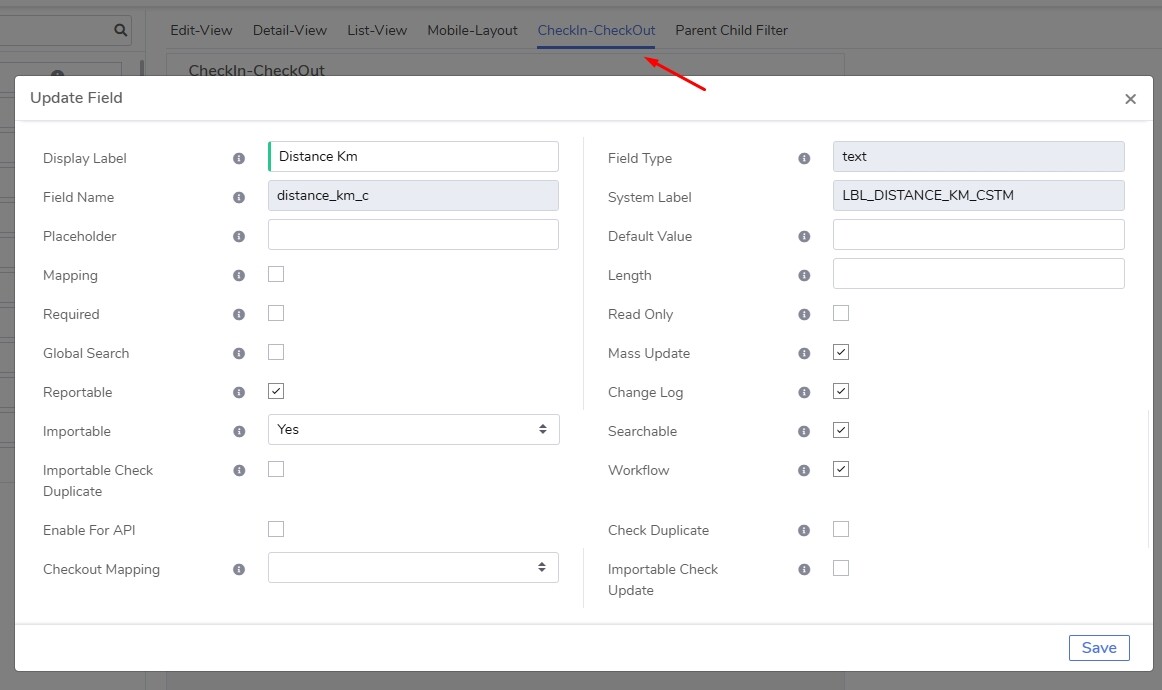
Task: Click the info icon next to Field Type
Action: tap(804, 158)
